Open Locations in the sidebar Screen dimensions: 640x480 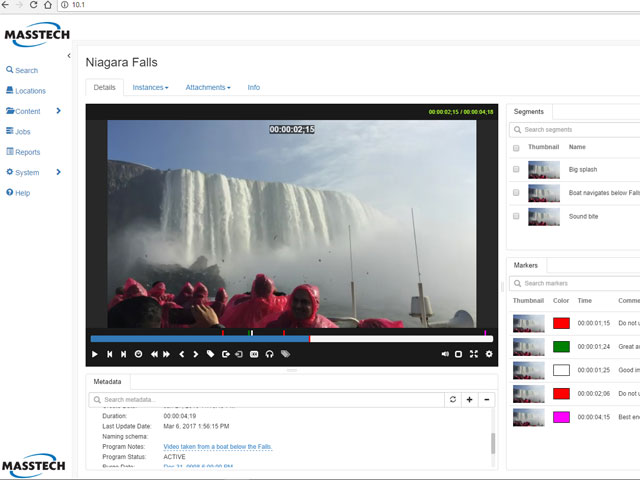[x=26, y=91]
